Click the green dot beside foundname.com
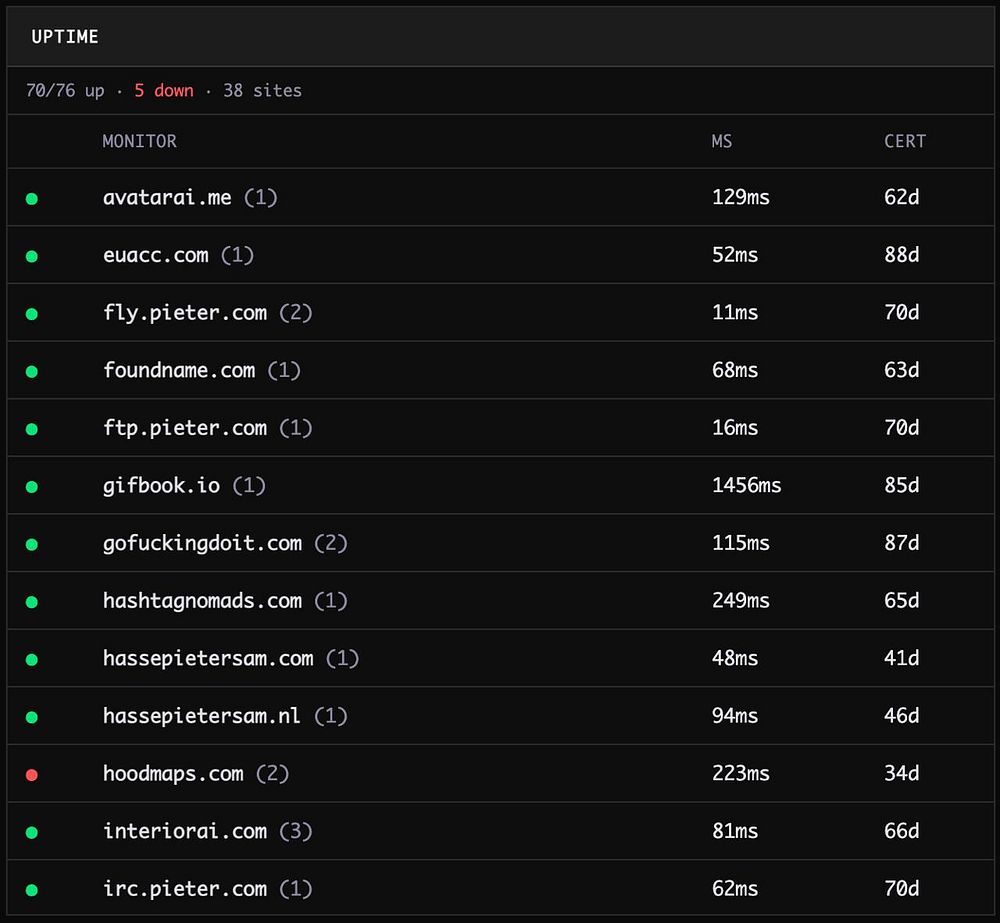 (x=32, y=372)
